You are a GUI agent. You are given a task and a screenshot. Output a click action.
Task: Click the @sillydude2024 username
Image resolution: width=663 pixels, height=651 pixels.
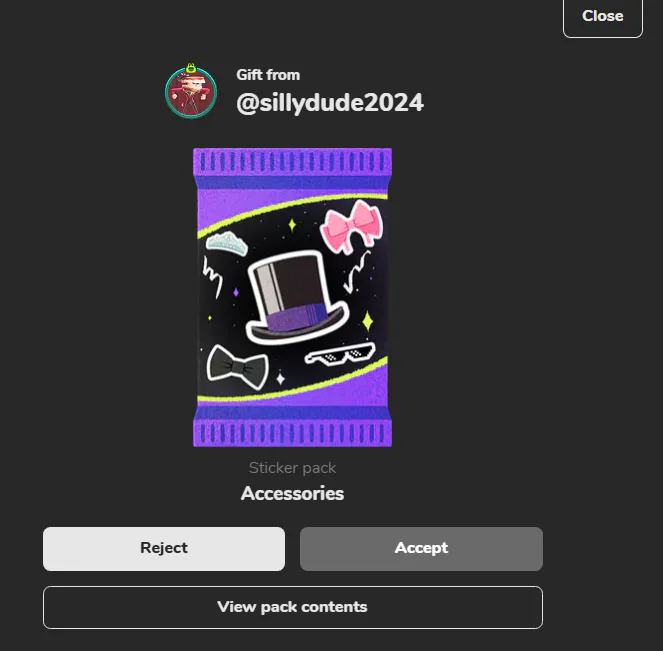(x=330, y=103)
